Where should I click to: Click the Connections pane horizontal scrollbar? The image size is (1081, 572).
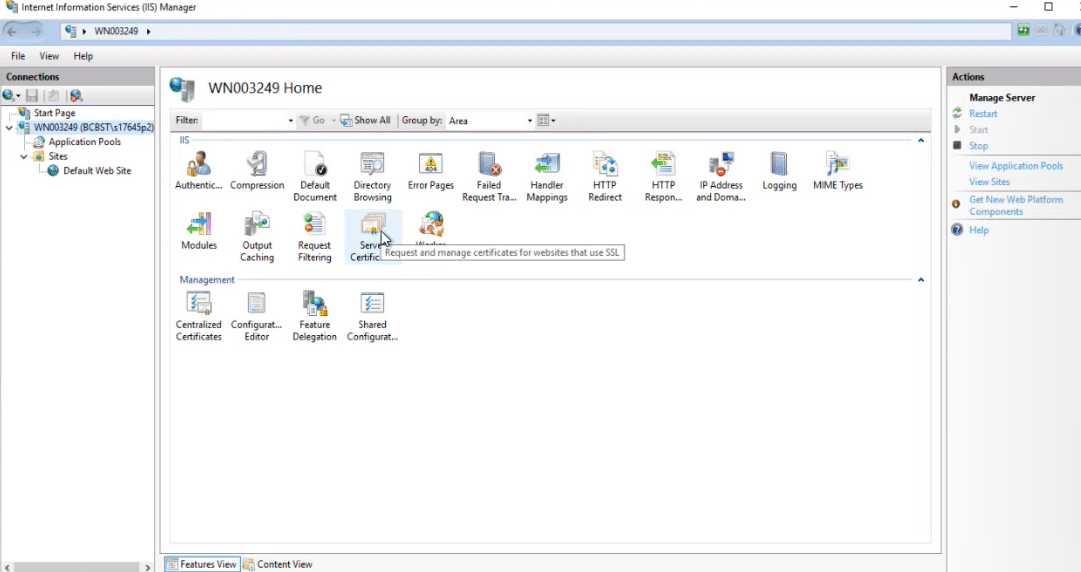pos(77,566)
